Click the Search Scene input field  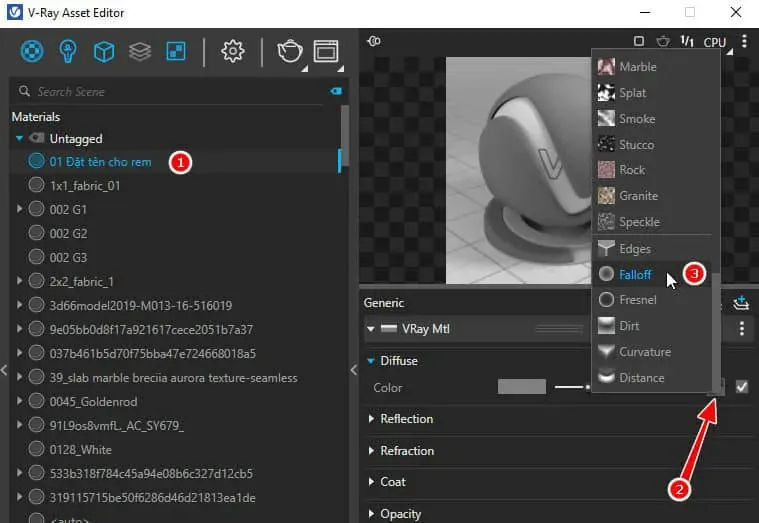point(170,92)
